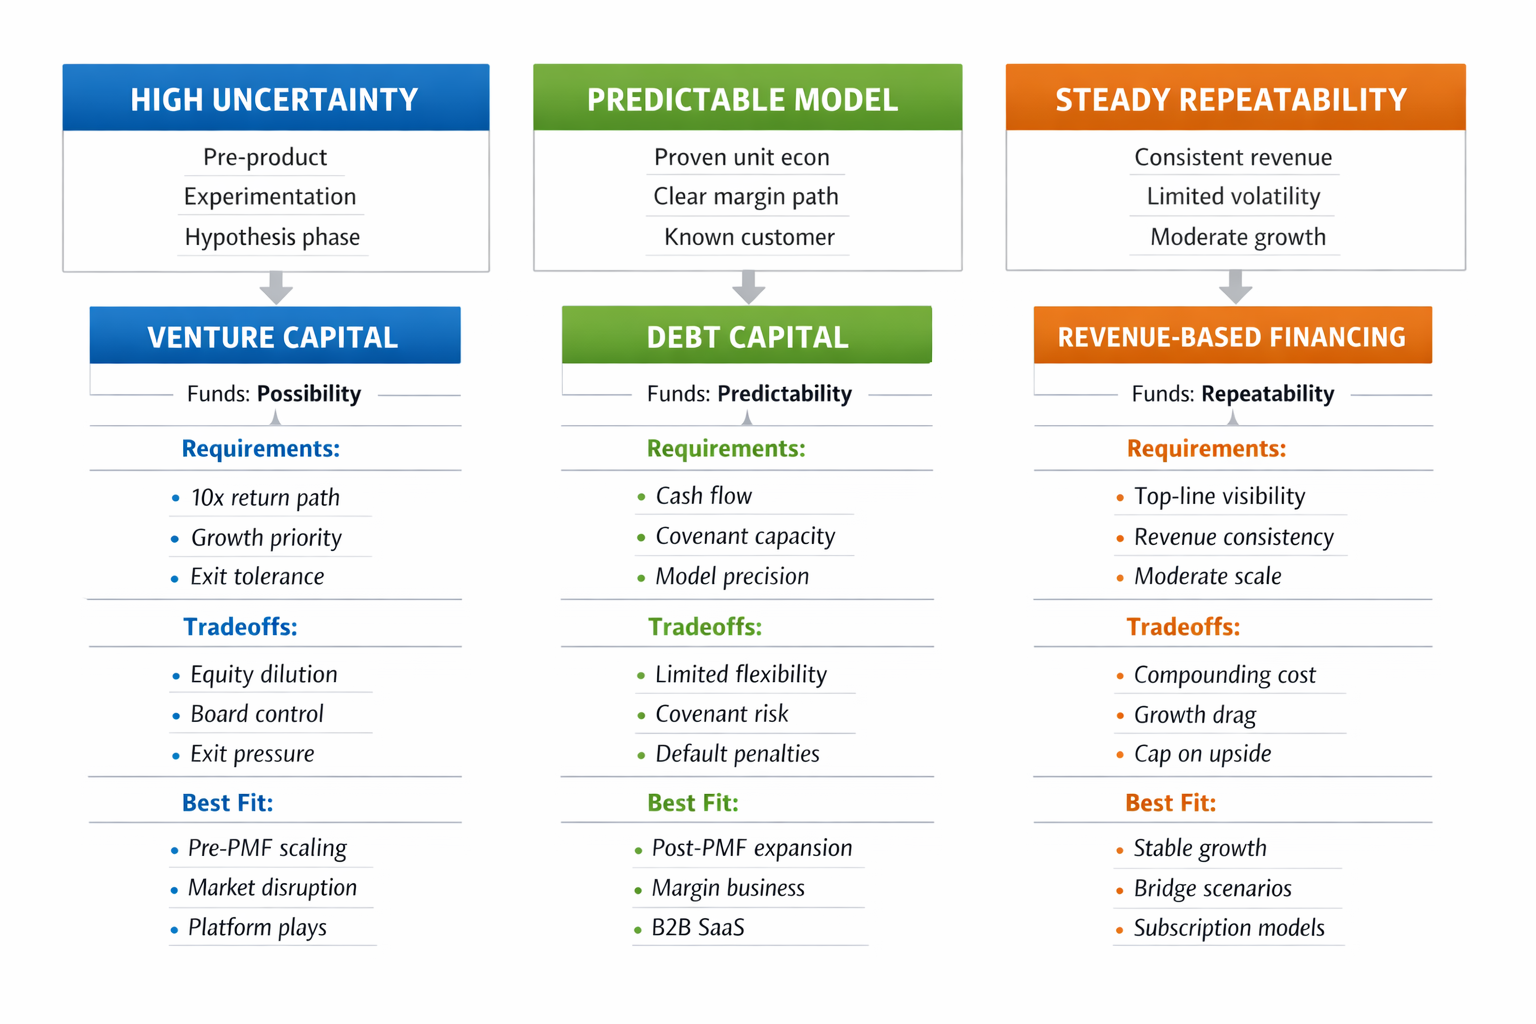Viewport: 1536px width, 1024px height.
Task: Click the blue Requirements label under Venture Capital
Action: pos(261,449)
